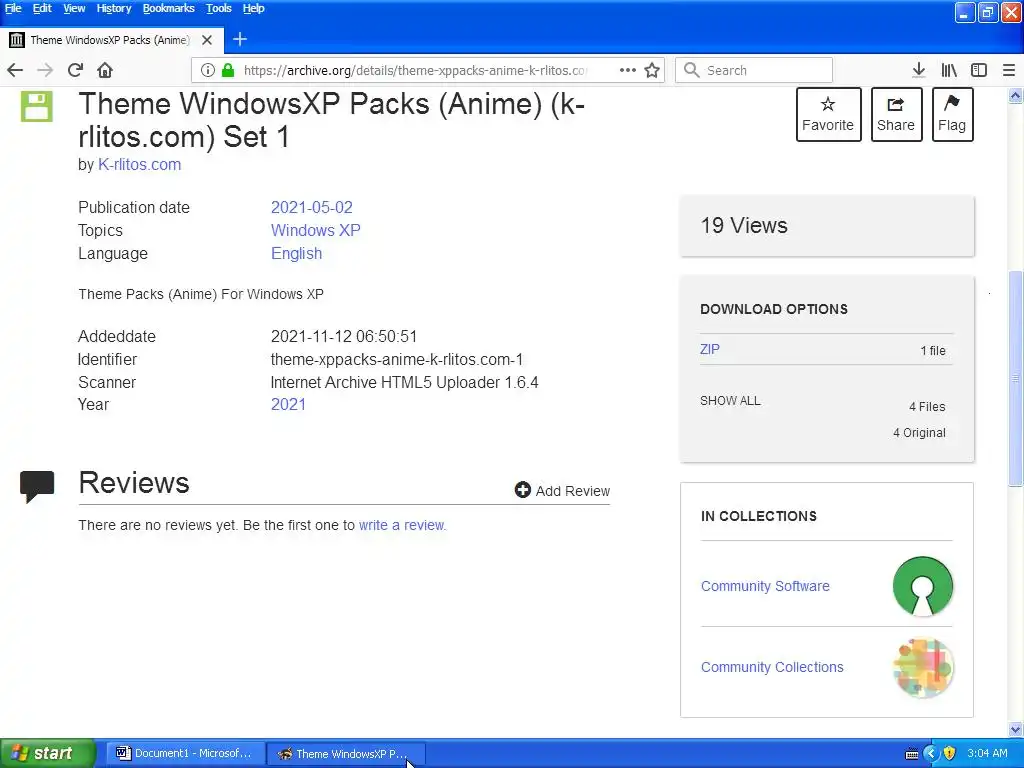Open the Home page icon
Viewport: 1024px width, 768px height.
[104, 70]
